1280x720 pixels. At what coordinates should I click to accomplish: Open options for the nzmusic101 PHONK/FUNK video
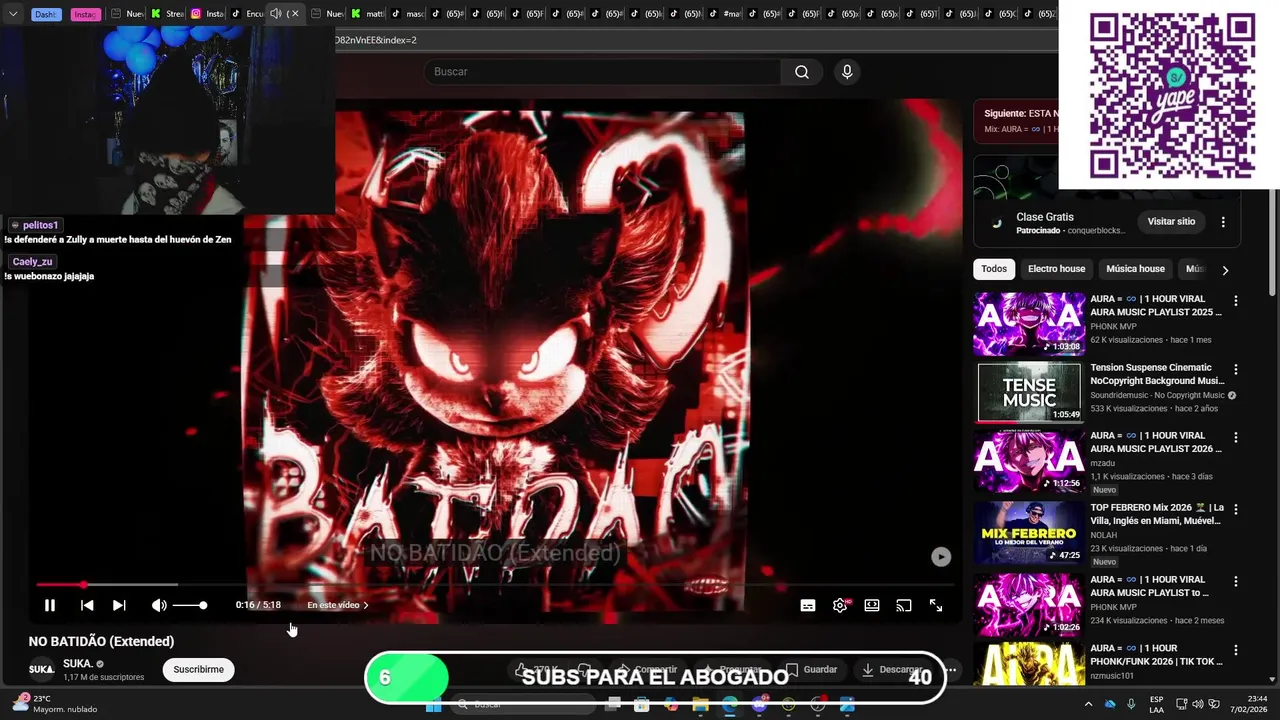click(1236, 650)
